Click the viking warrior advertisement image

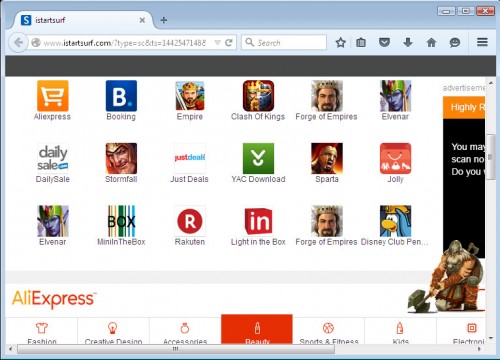click(x=447, y=277)
